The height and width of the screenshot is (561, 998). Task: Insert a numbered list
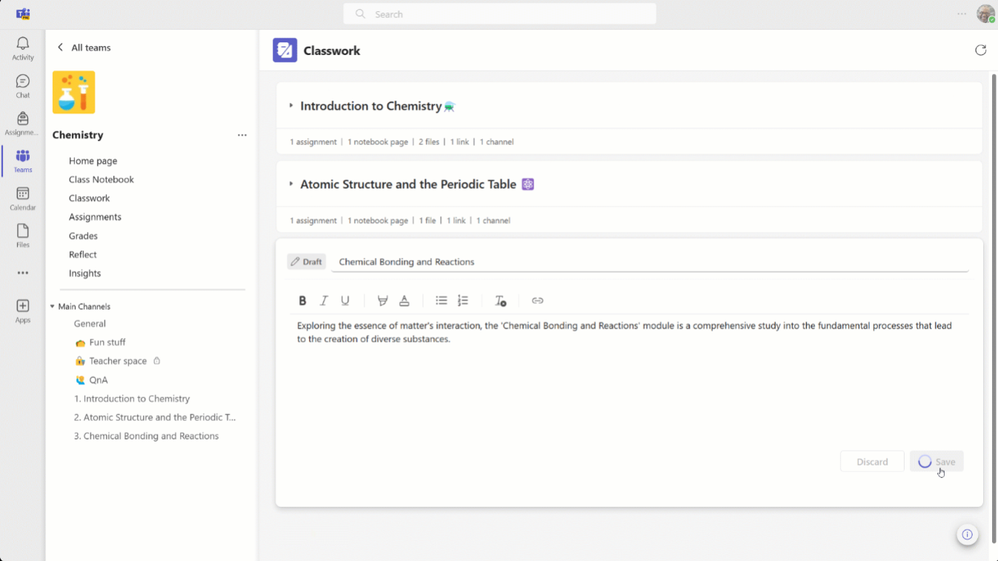click(x=463, y=301)
